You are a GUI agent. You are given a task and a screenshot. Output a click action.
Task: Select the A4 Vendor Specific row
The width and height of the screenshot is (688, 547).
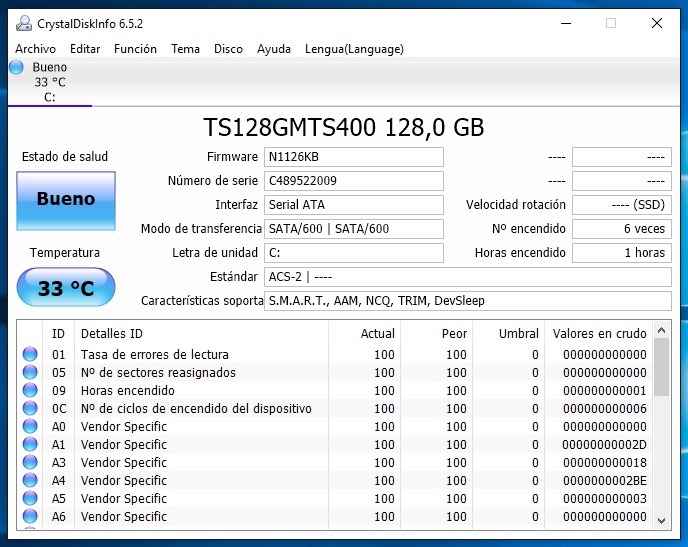click(335, 480)
